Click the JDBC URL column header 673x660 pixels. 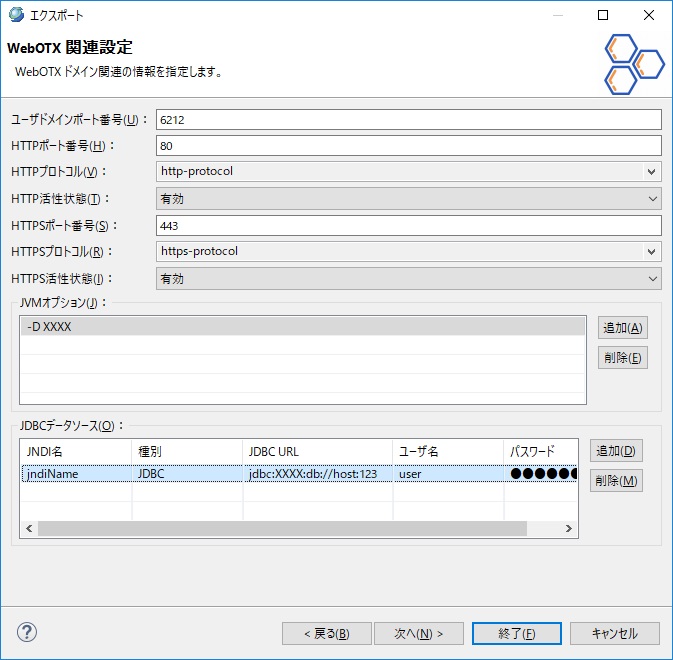pyautogui.click(x=317, y=451)
